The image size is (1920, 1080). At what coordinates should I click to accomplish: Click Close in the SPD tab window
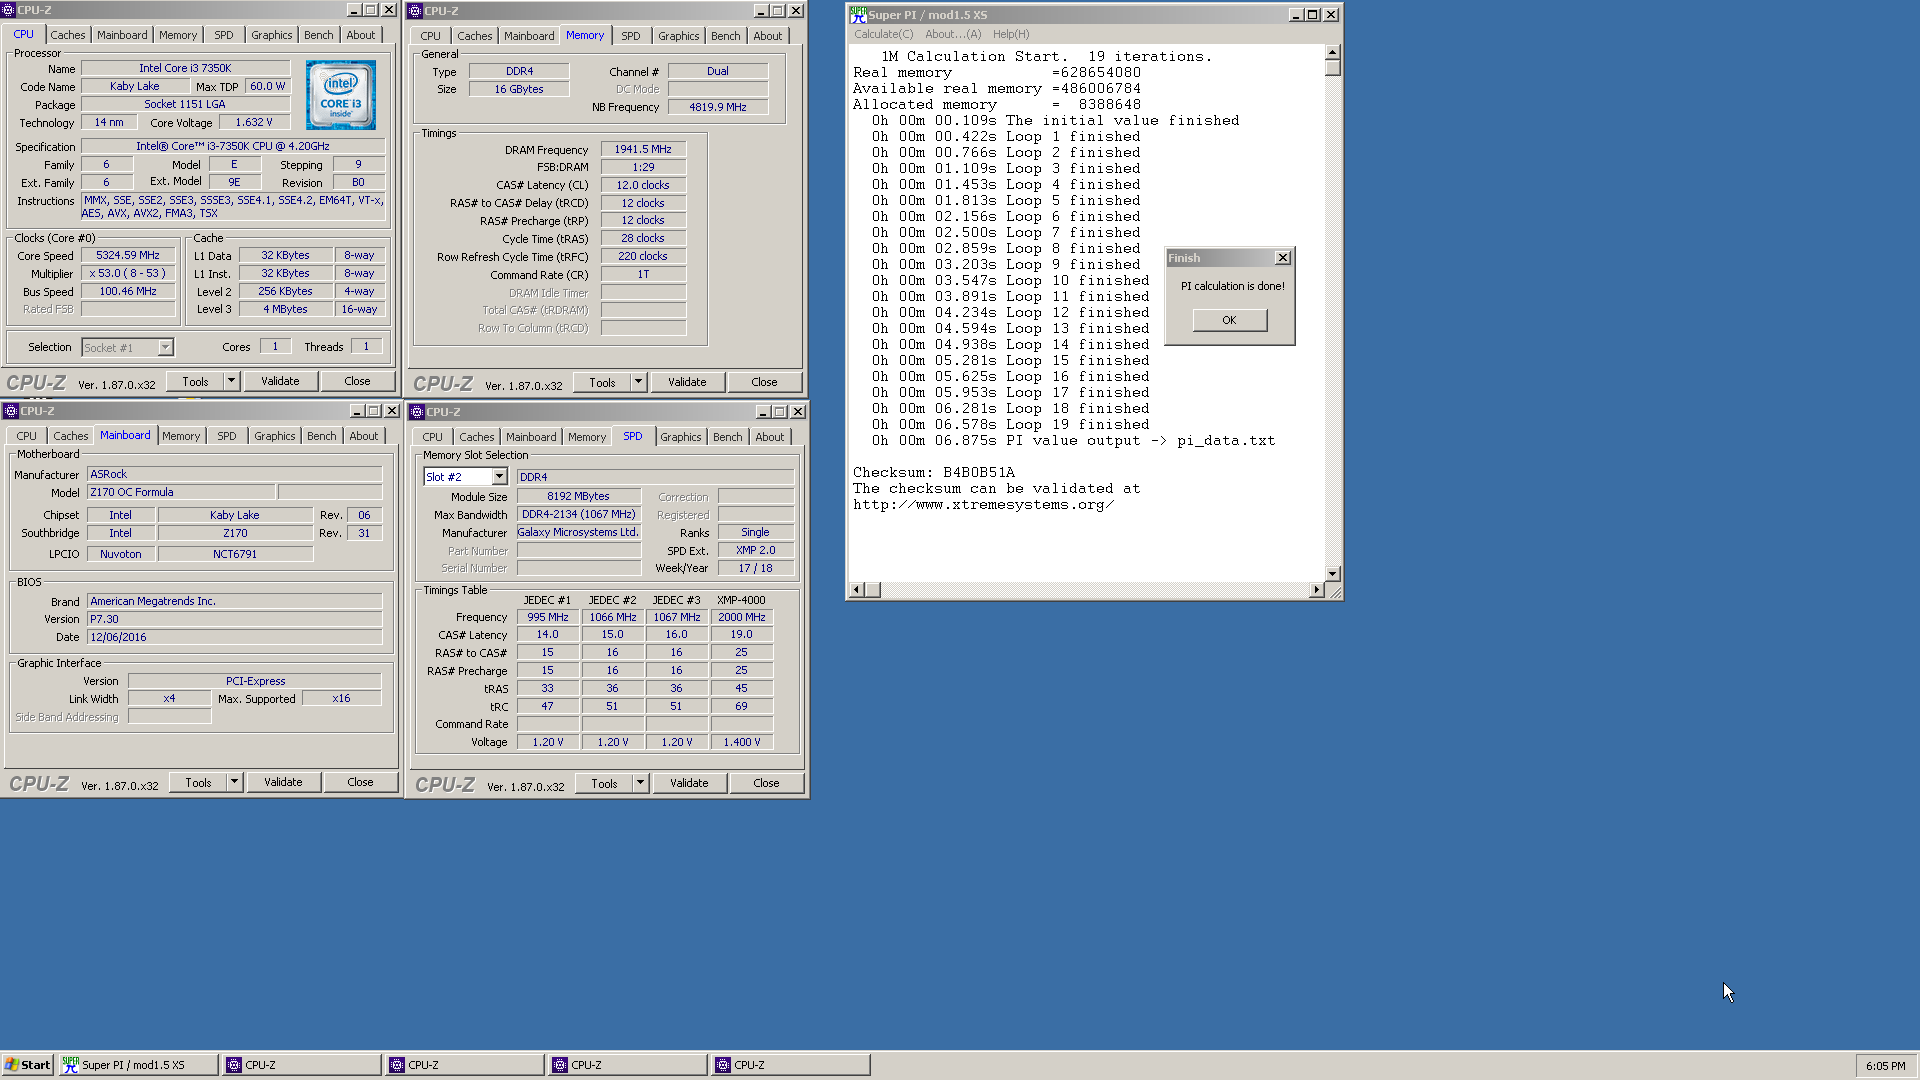766,783
